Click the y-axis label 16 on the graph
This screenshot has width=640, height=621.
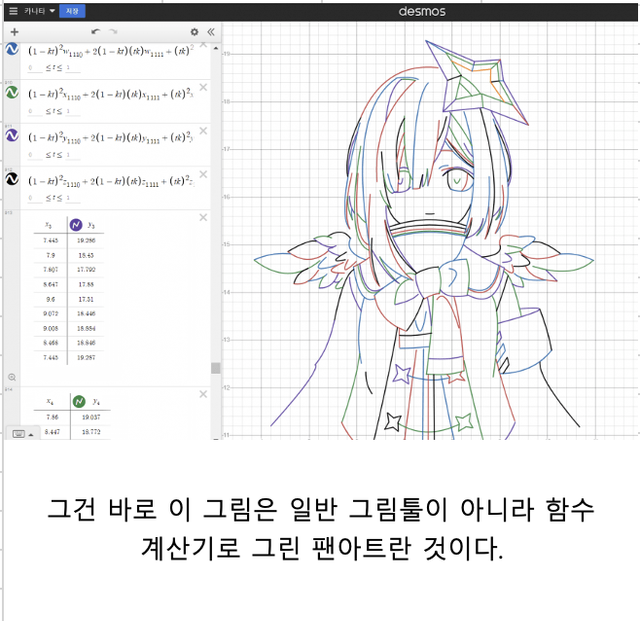coord(227,197)
